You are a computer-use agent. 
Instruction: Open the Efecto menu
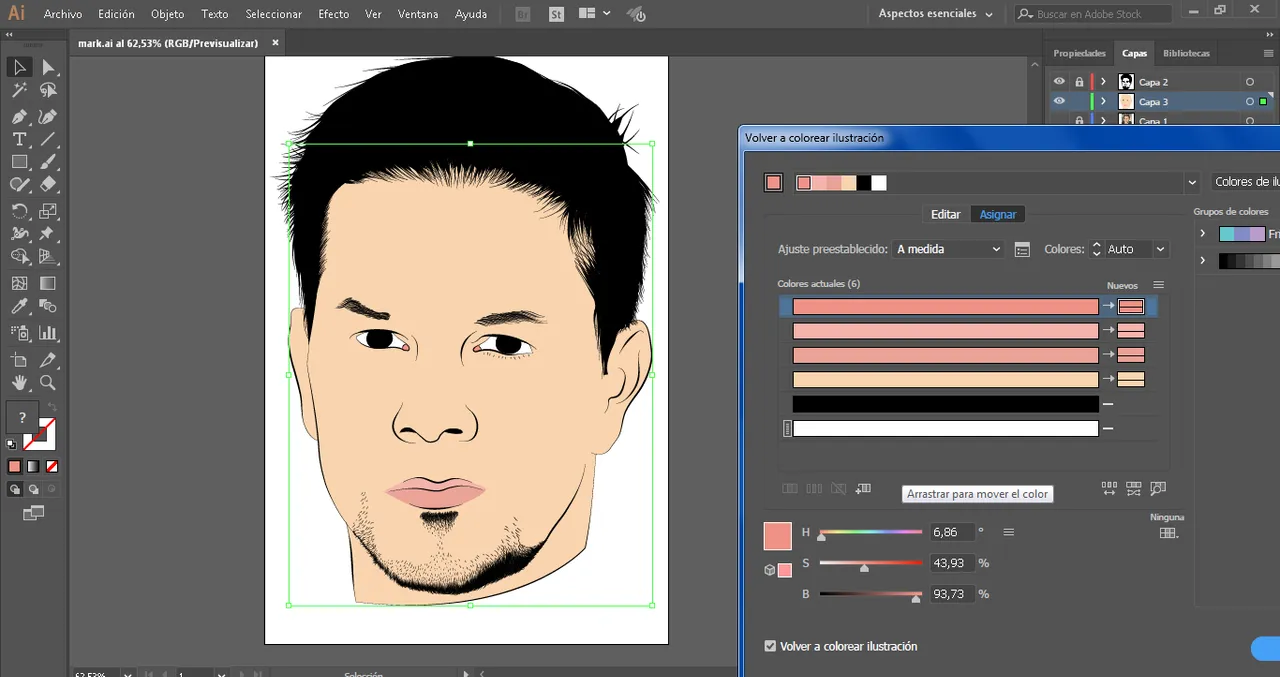click(x=334, y=14)
